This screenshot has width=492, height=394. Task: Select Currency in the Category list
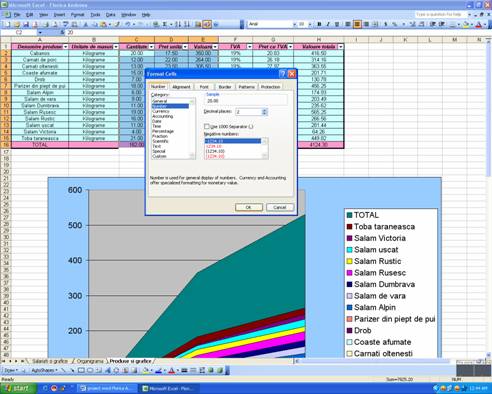tap(161, 111)
